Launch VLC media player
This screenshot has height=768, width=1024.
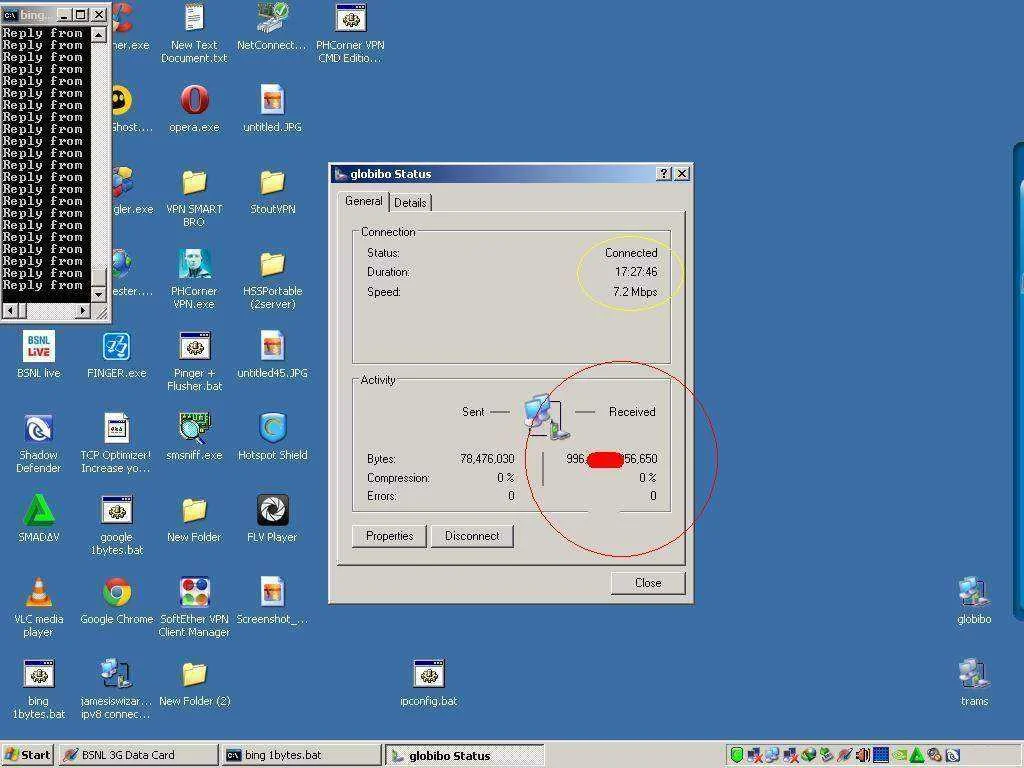point(39,607)
